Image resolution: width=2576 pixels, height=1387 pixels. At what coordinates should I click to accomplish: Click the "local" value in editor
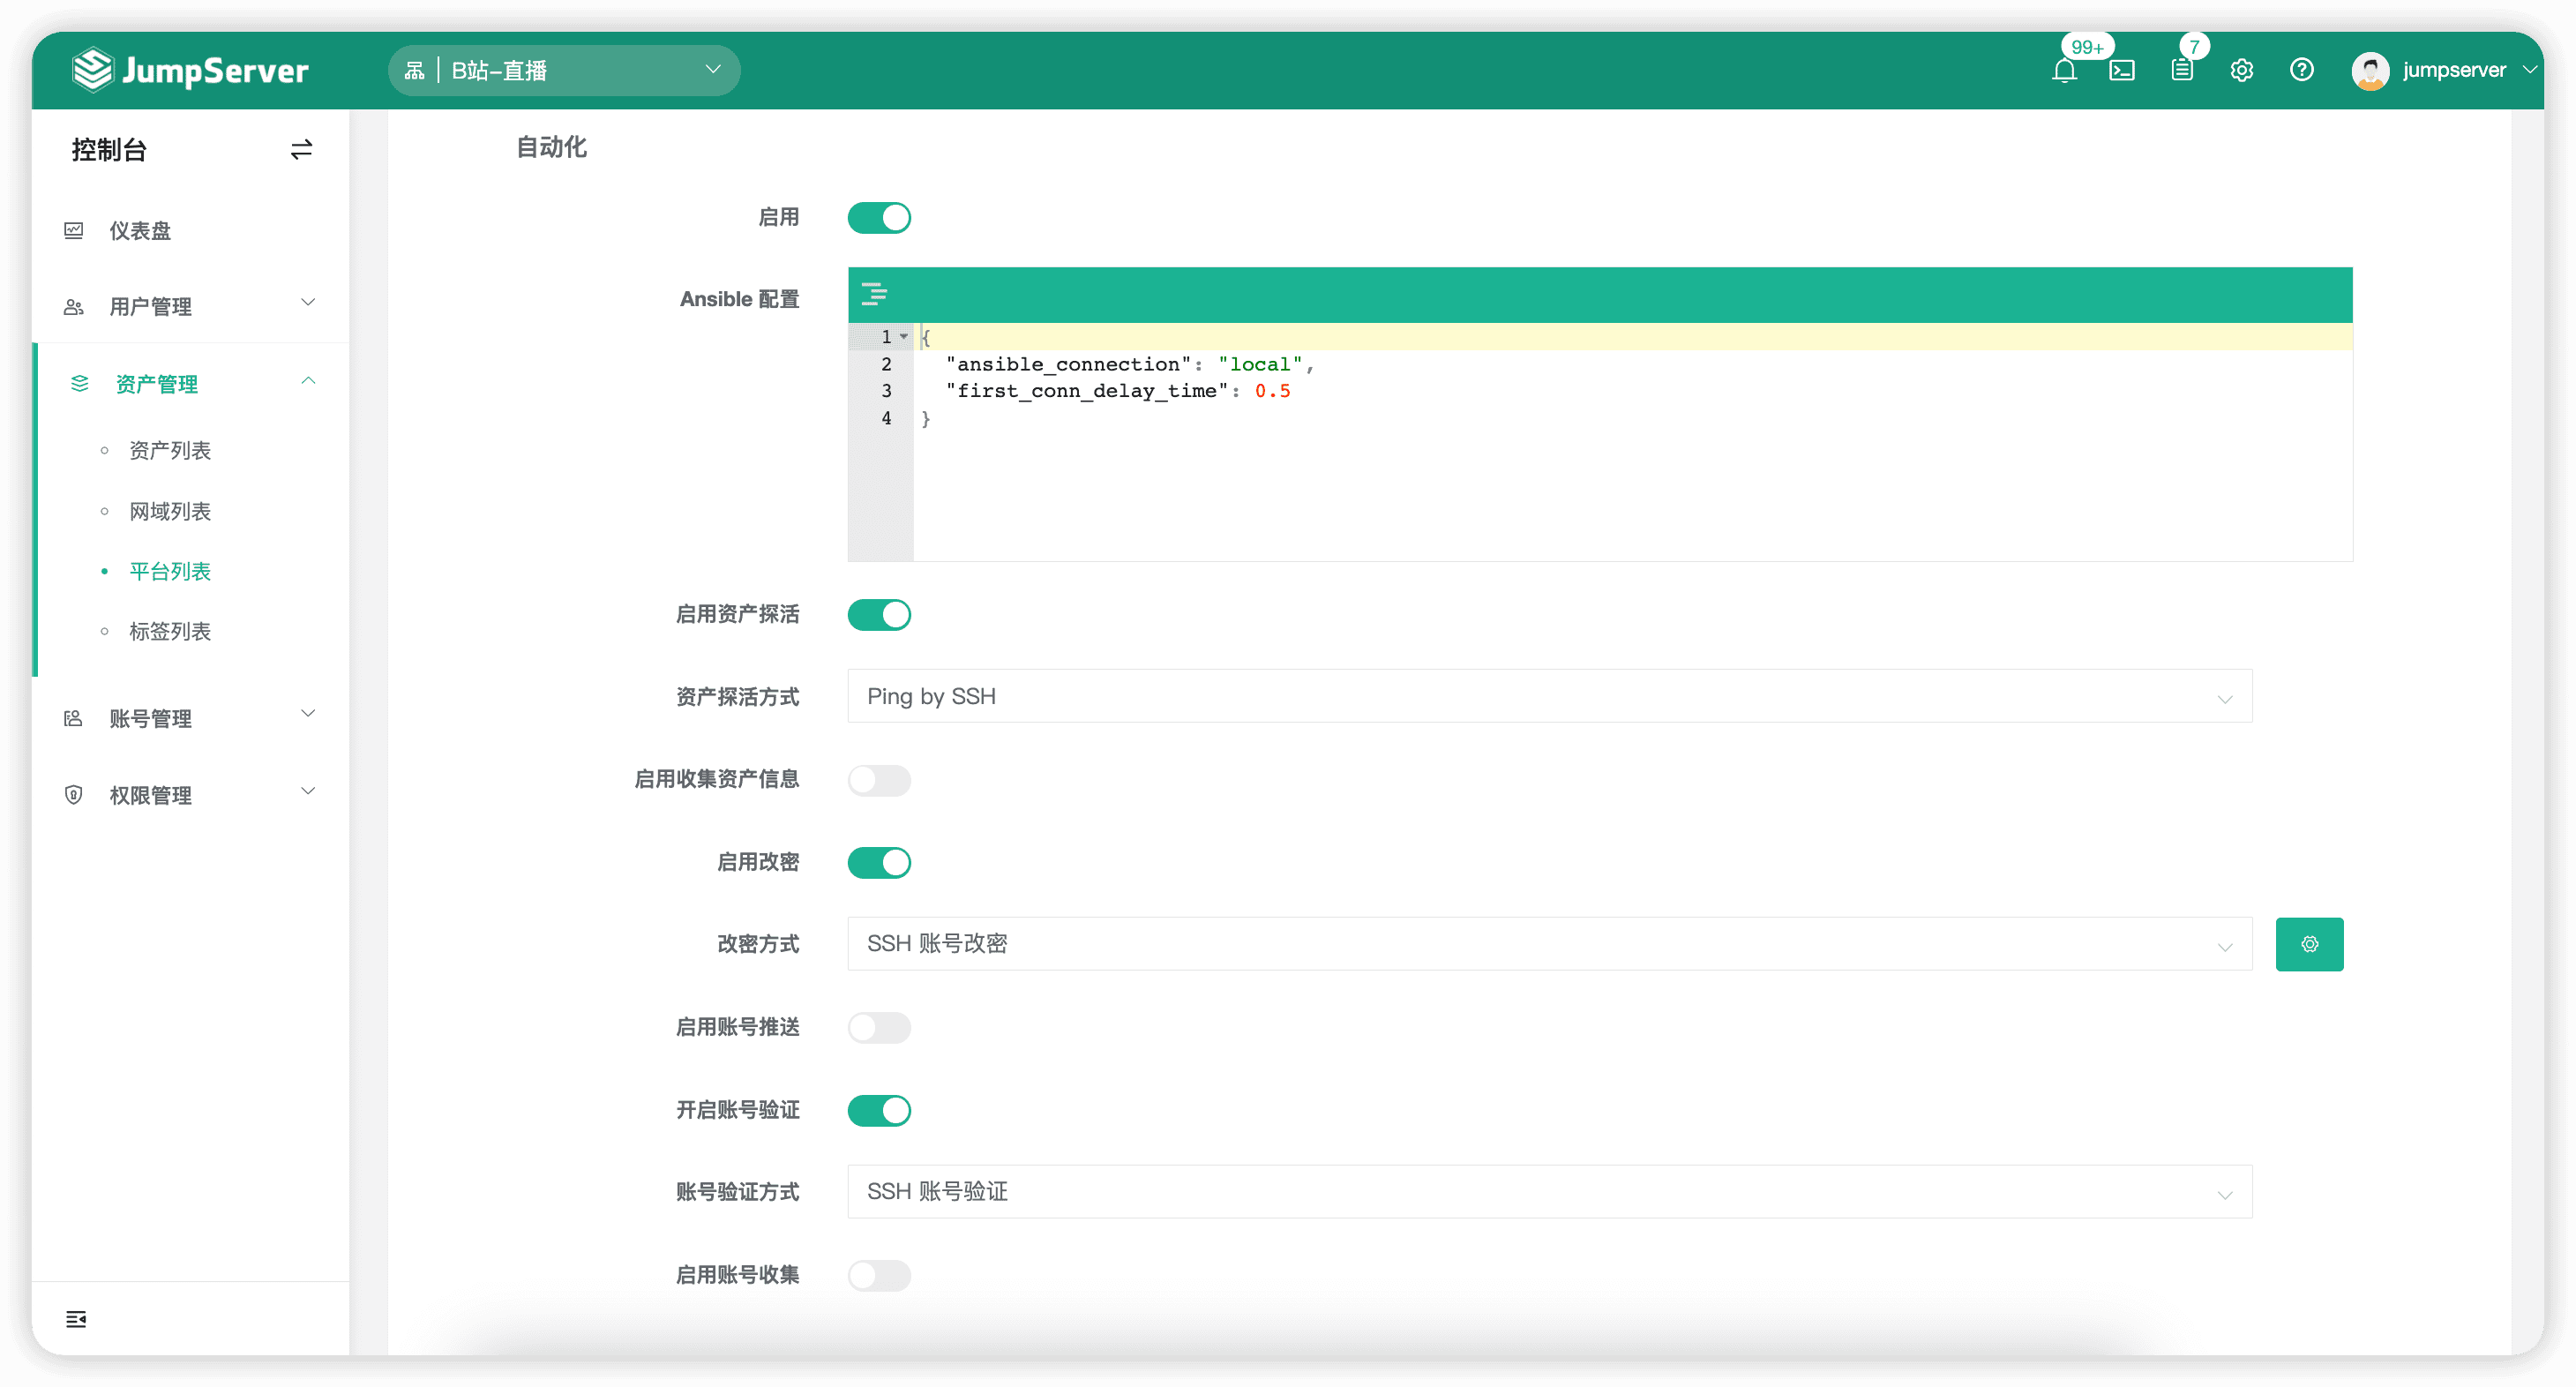1260,364
